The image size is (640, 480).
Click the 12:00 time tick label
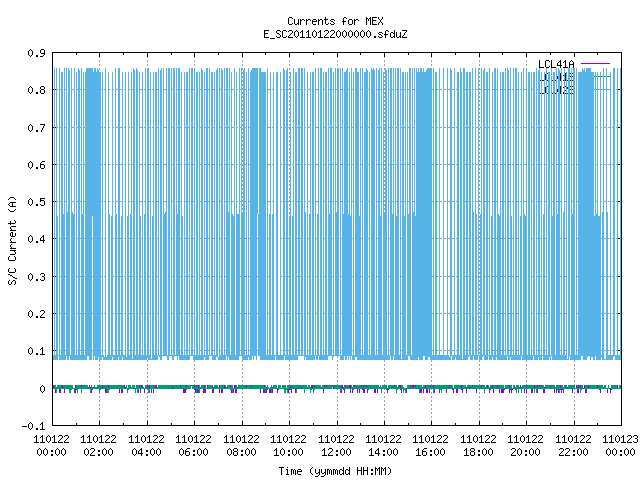[x=336, y=452]
